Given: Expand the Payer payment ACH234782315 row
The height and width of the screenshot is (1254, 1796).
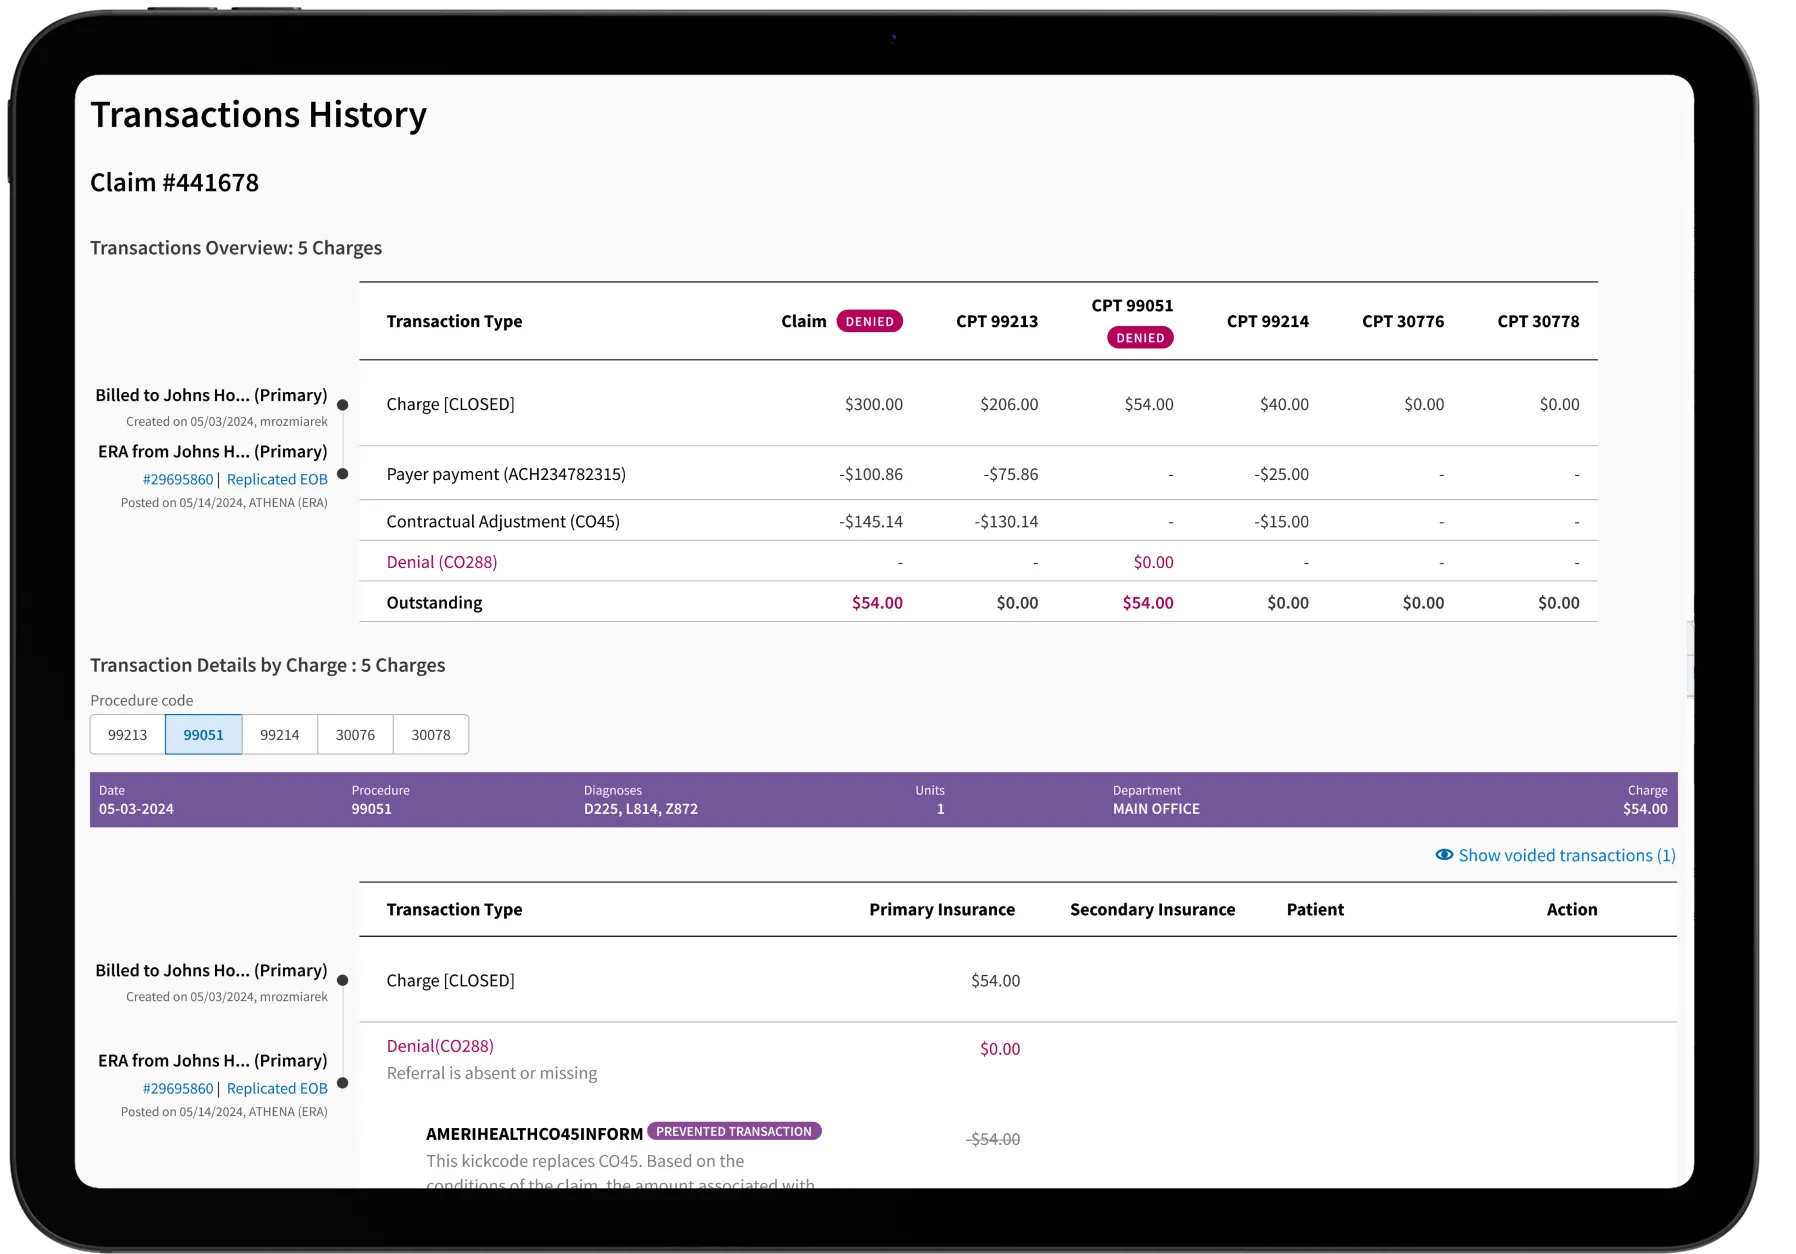Looking at the screenshot, I should [x=505, y=473].
